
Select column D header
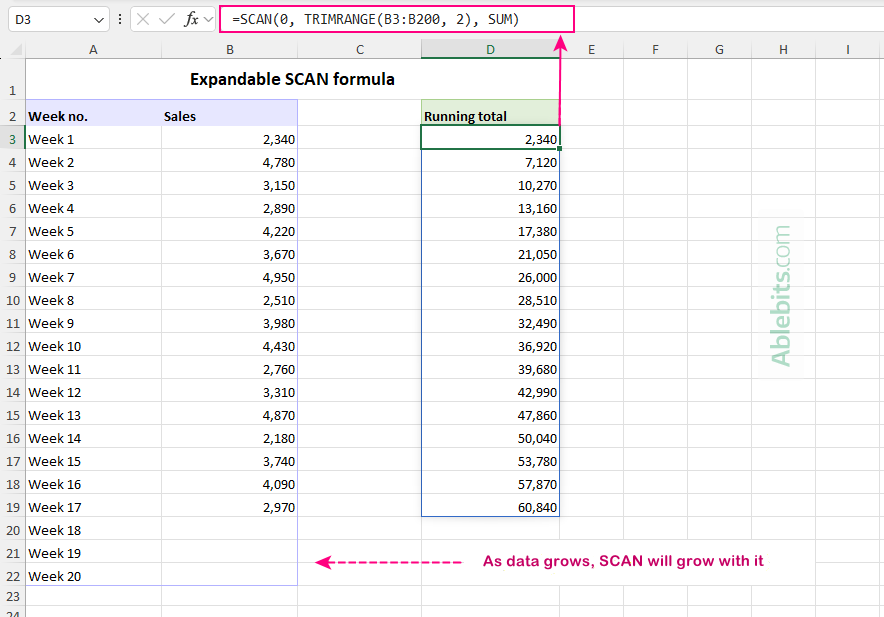click(490, 50)
